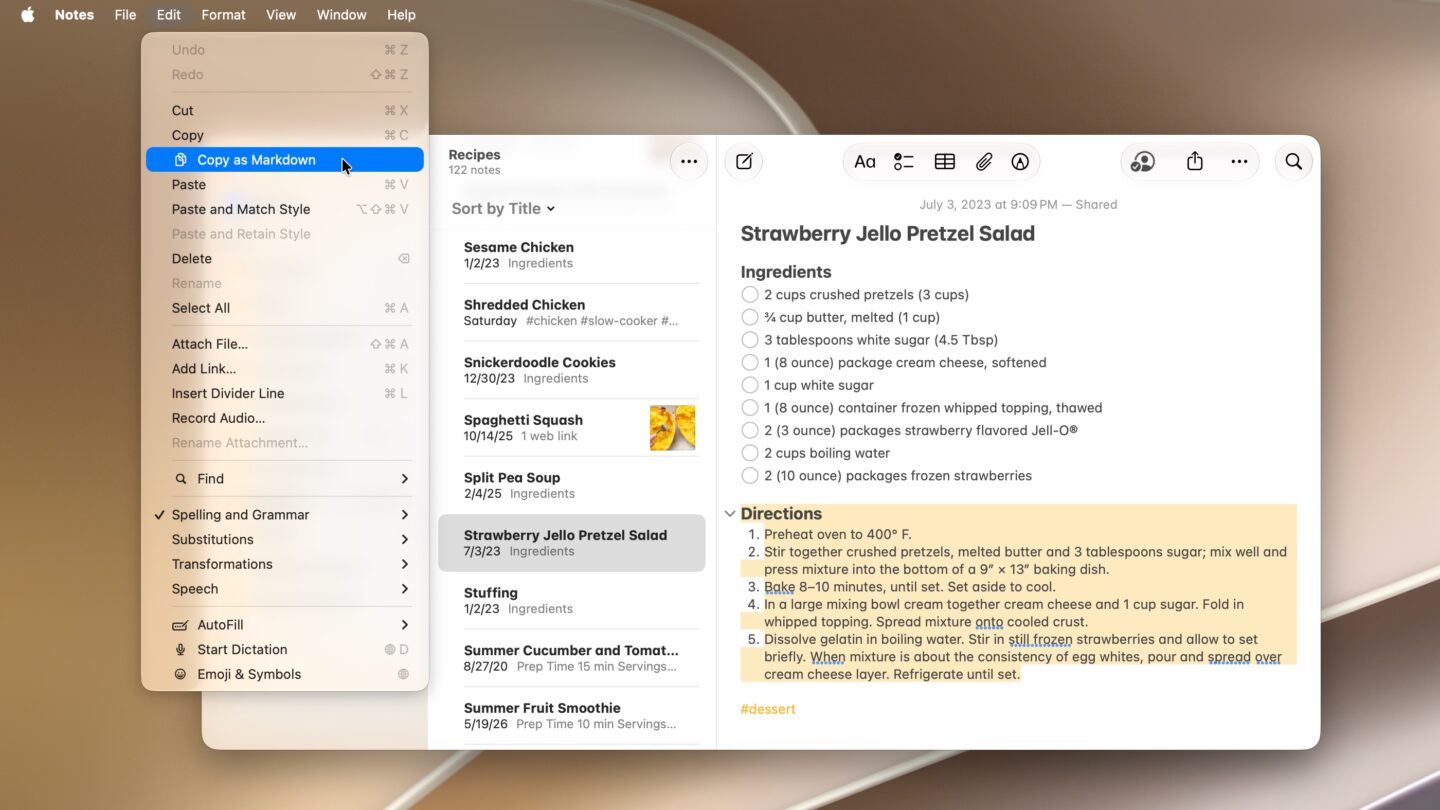
Task: Open the Summer Cucumber and Tomato note
Action: tap(572, 658)
